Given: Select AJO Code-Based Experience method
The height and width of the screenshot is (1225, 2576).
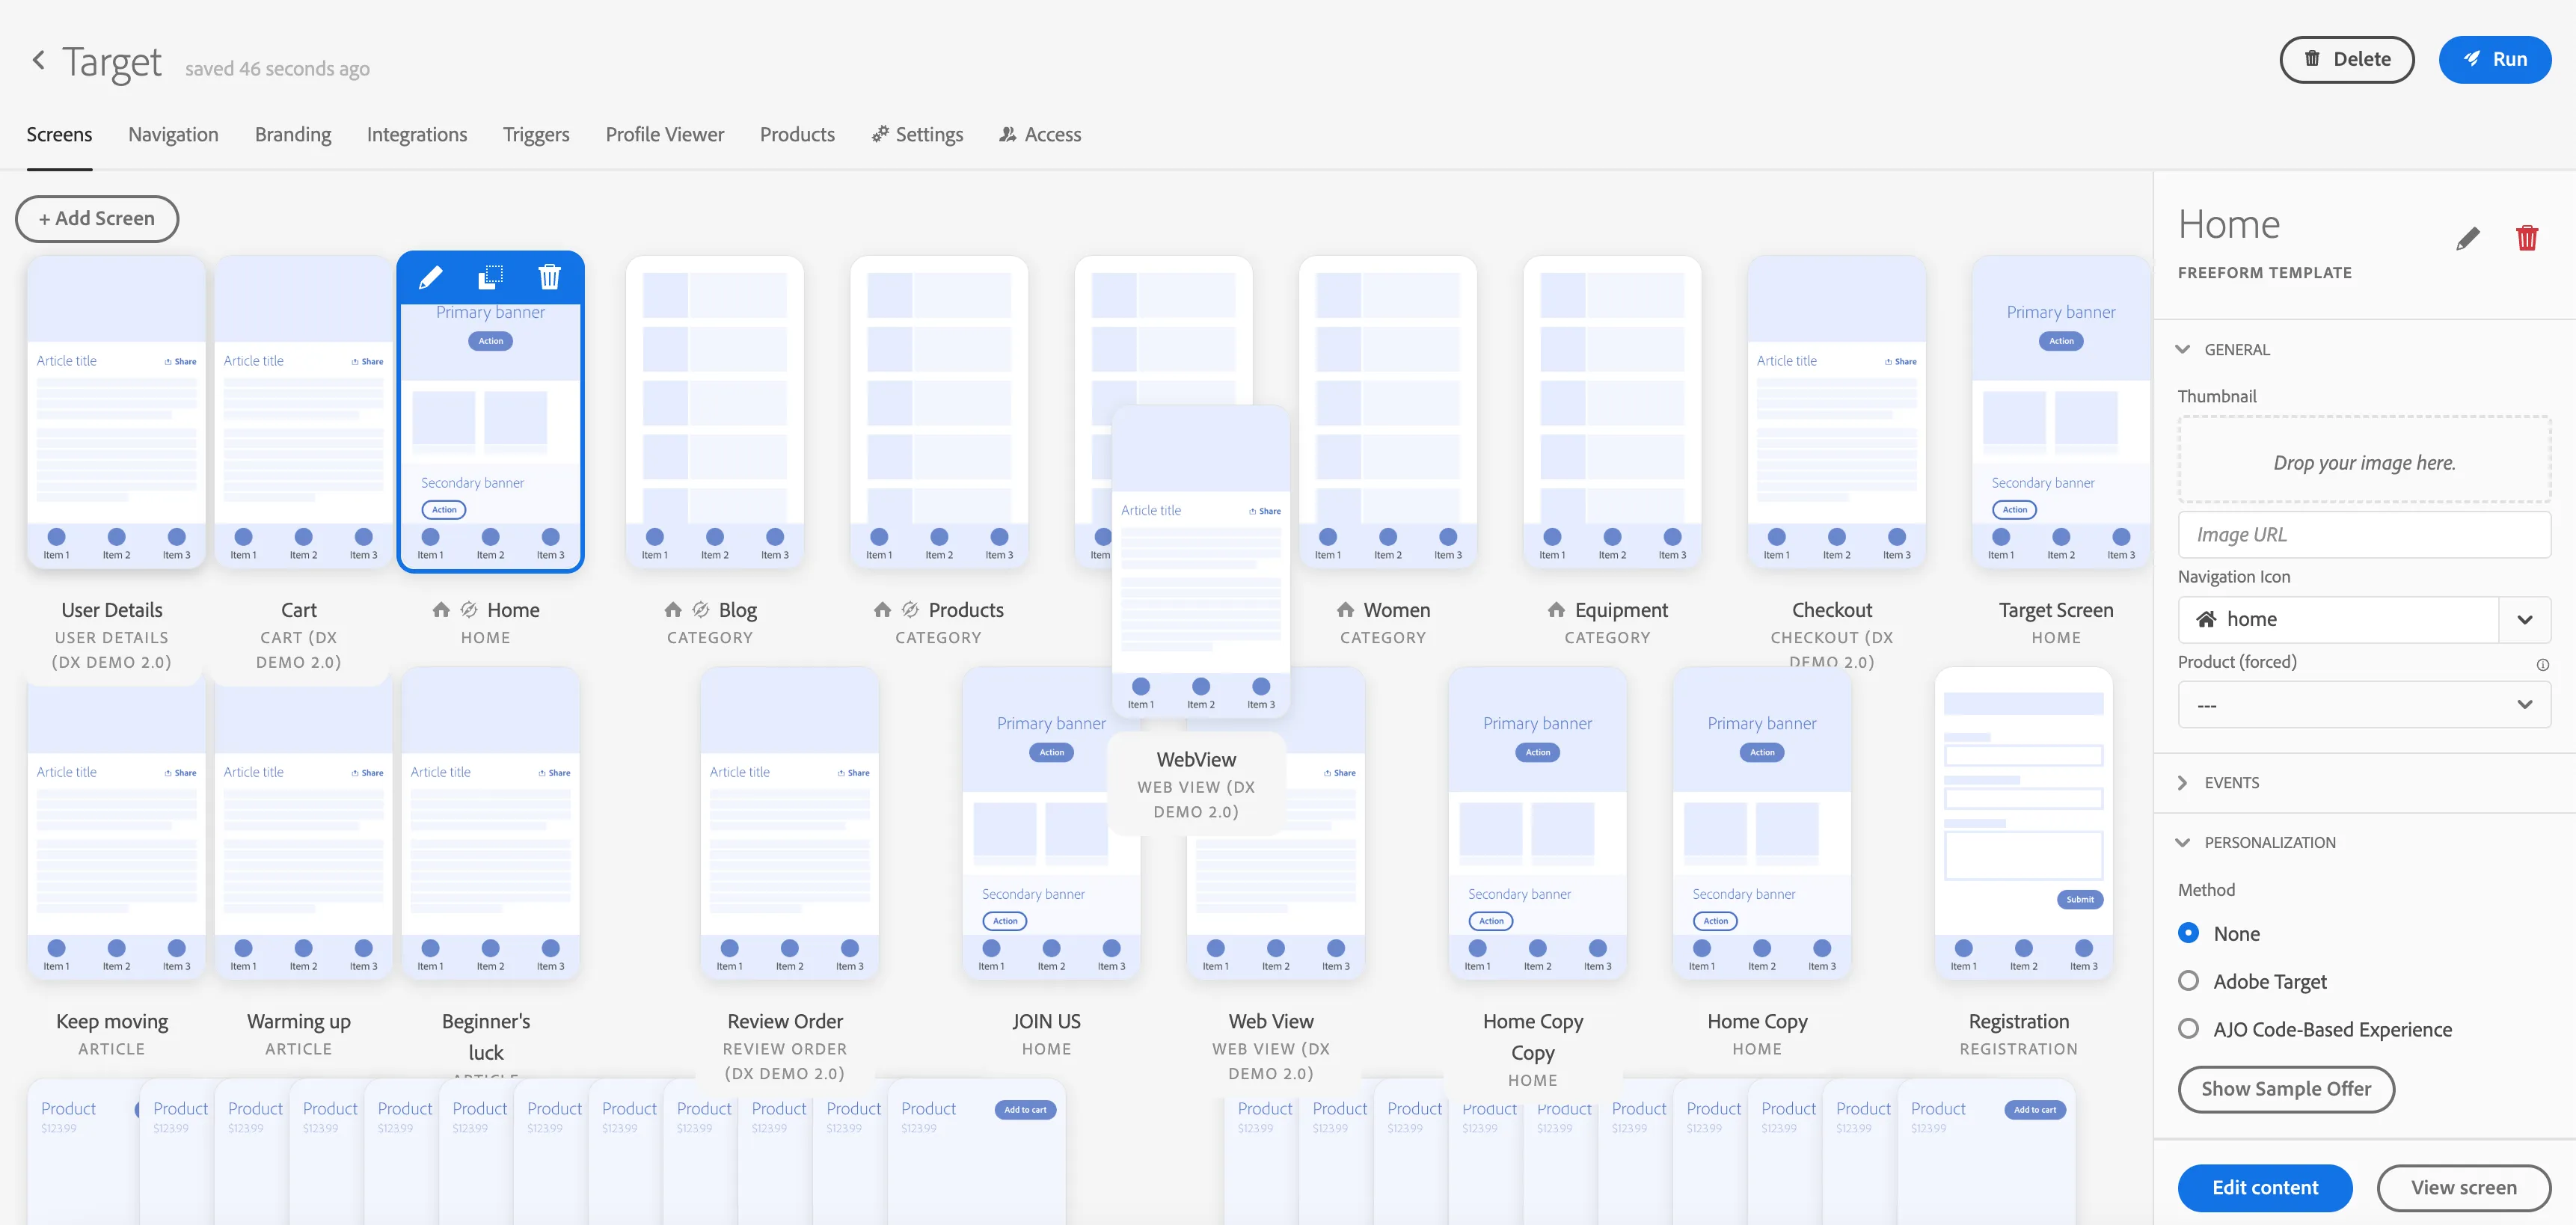Looking at the screenshot, I should click(x=2188, y=1028).
